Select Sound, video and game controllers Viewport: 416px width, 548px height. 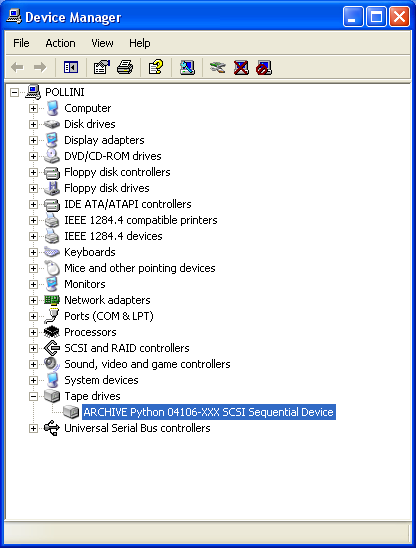click(x=147, y=364)
